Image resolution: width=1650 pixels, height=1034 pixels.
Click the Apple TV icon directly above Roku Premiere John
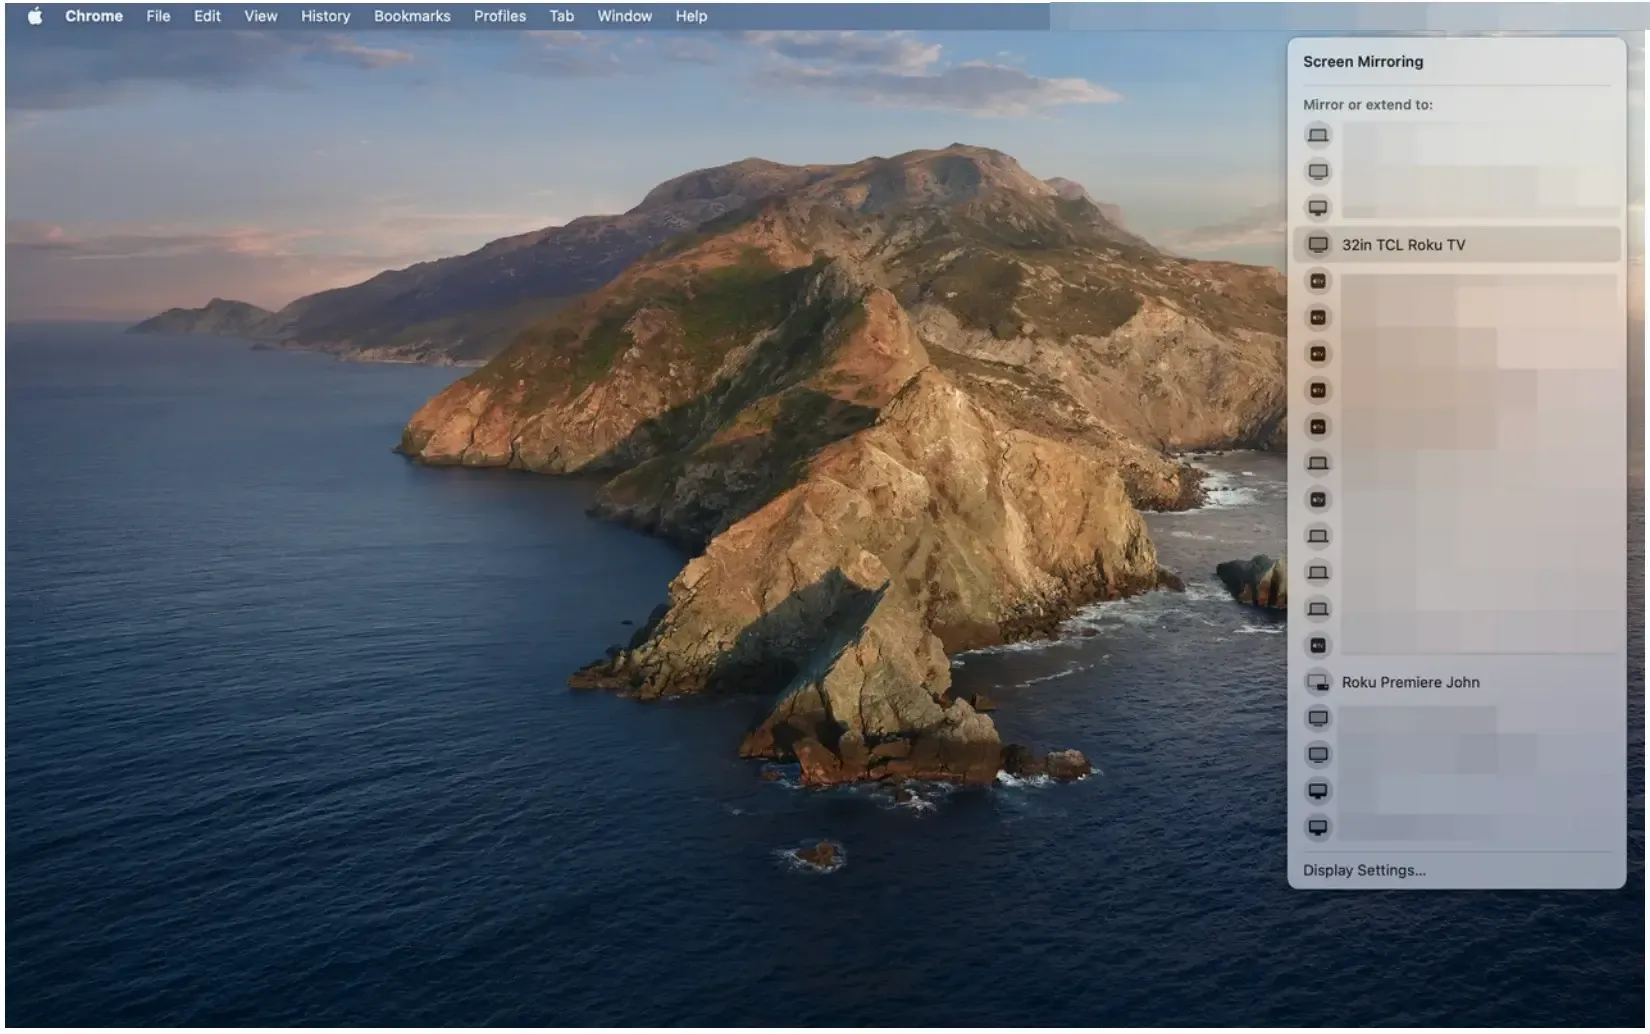point(1318,645)
